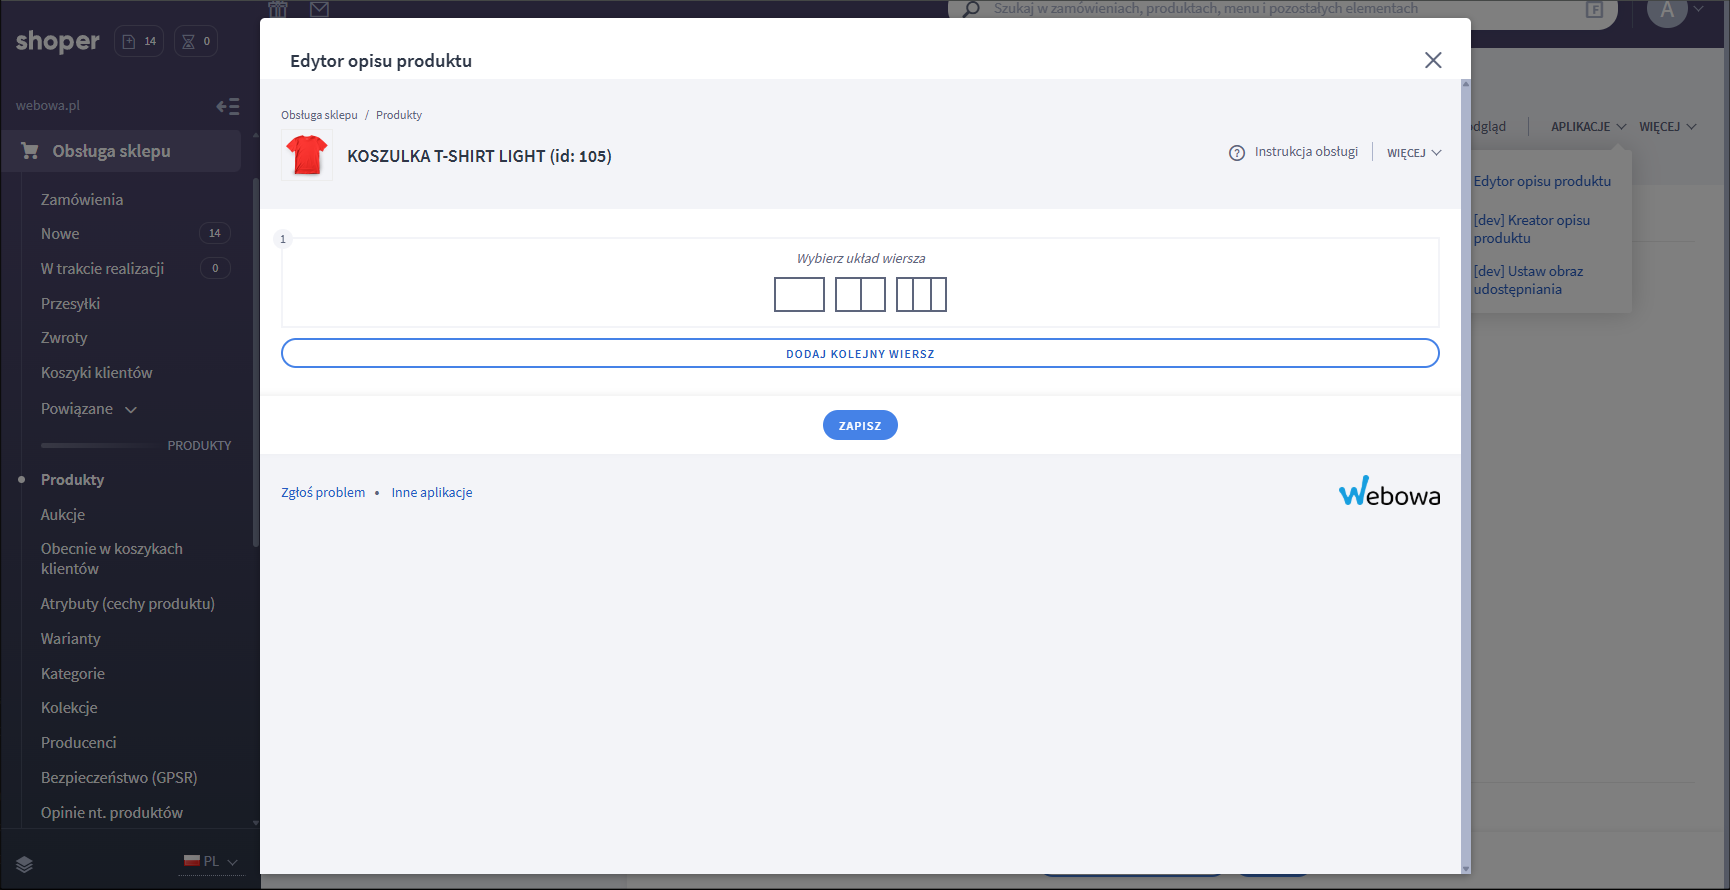Click the hourglass pending orders badge

pos(196,41)
